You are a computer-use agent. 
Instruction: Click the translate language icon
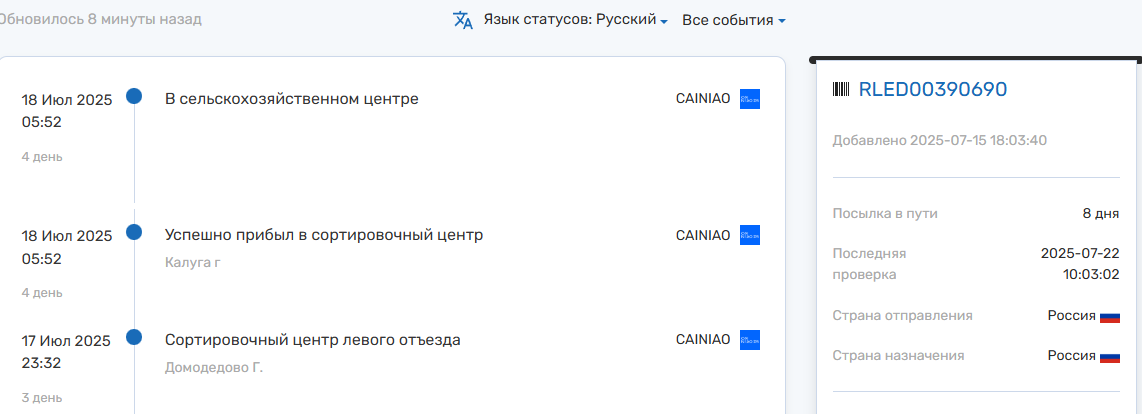click(x=463, y=20)
